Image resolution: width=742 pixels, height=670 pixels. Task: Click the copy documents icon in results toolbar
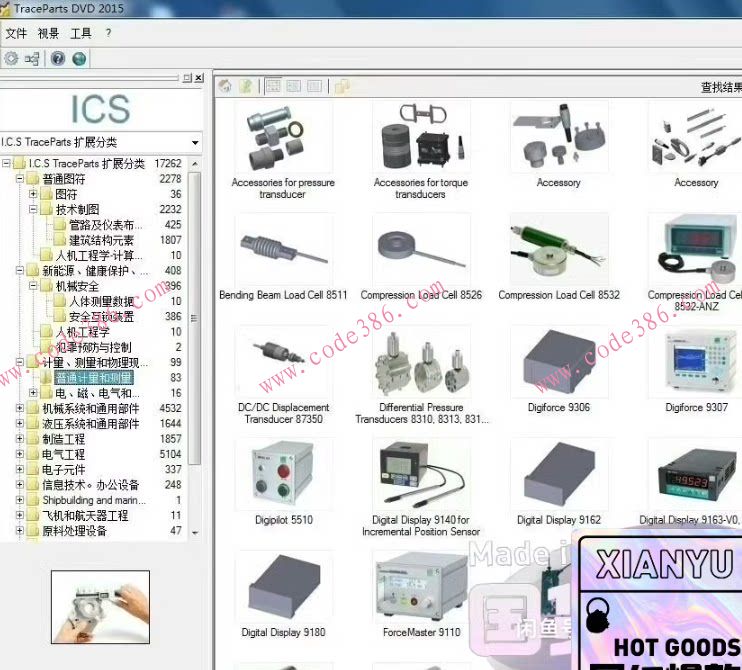click(342, 87)
